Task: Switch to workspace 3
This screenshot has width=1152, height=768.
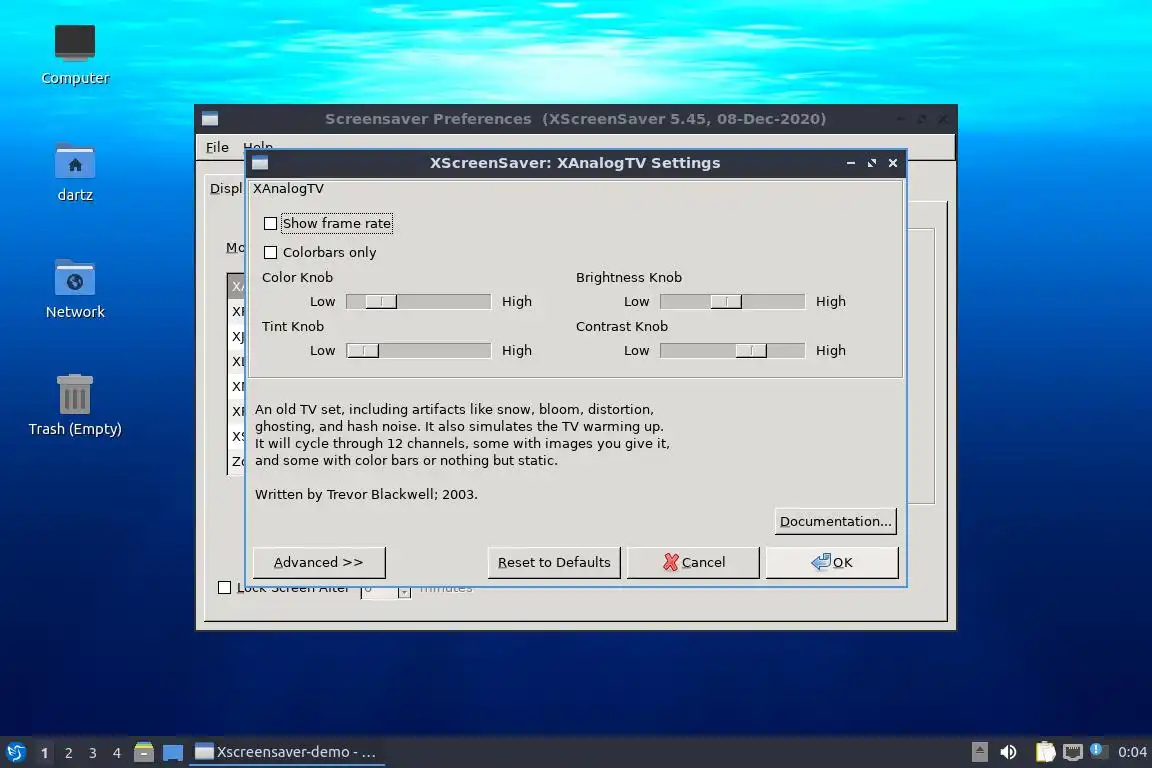Action: point(93,753)
